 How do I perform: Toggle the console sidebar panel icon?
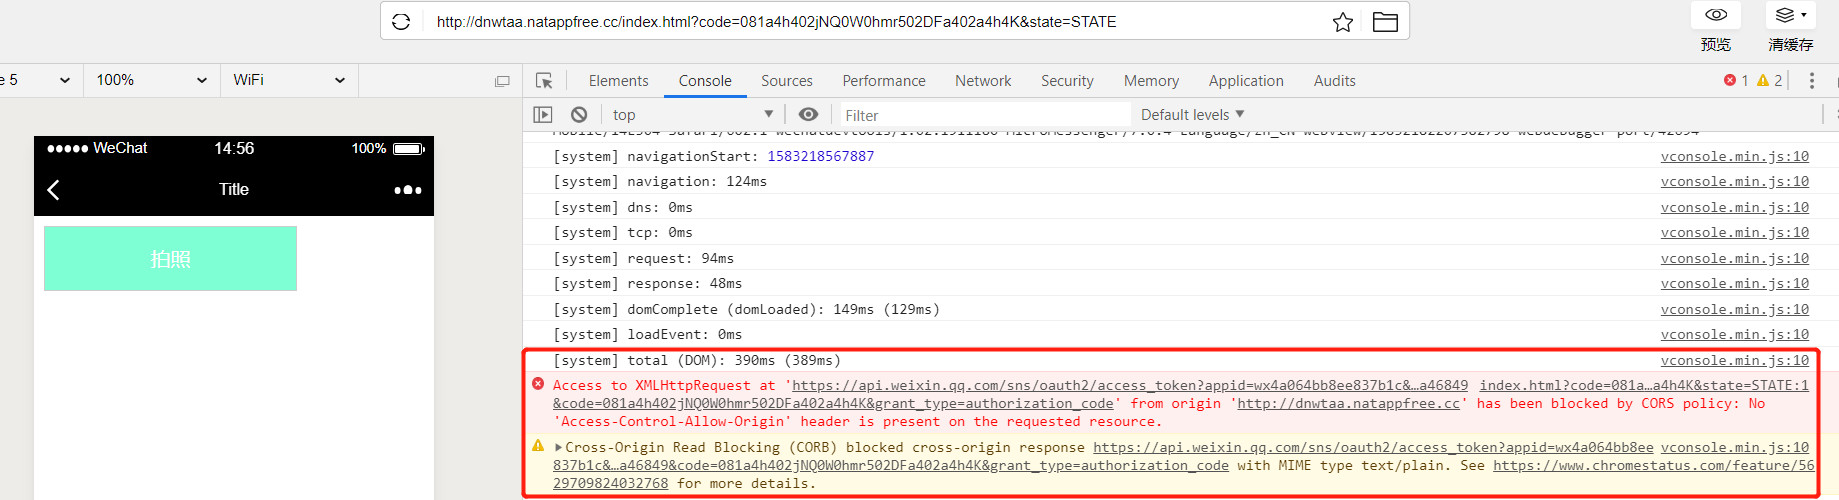pos(542,115)
